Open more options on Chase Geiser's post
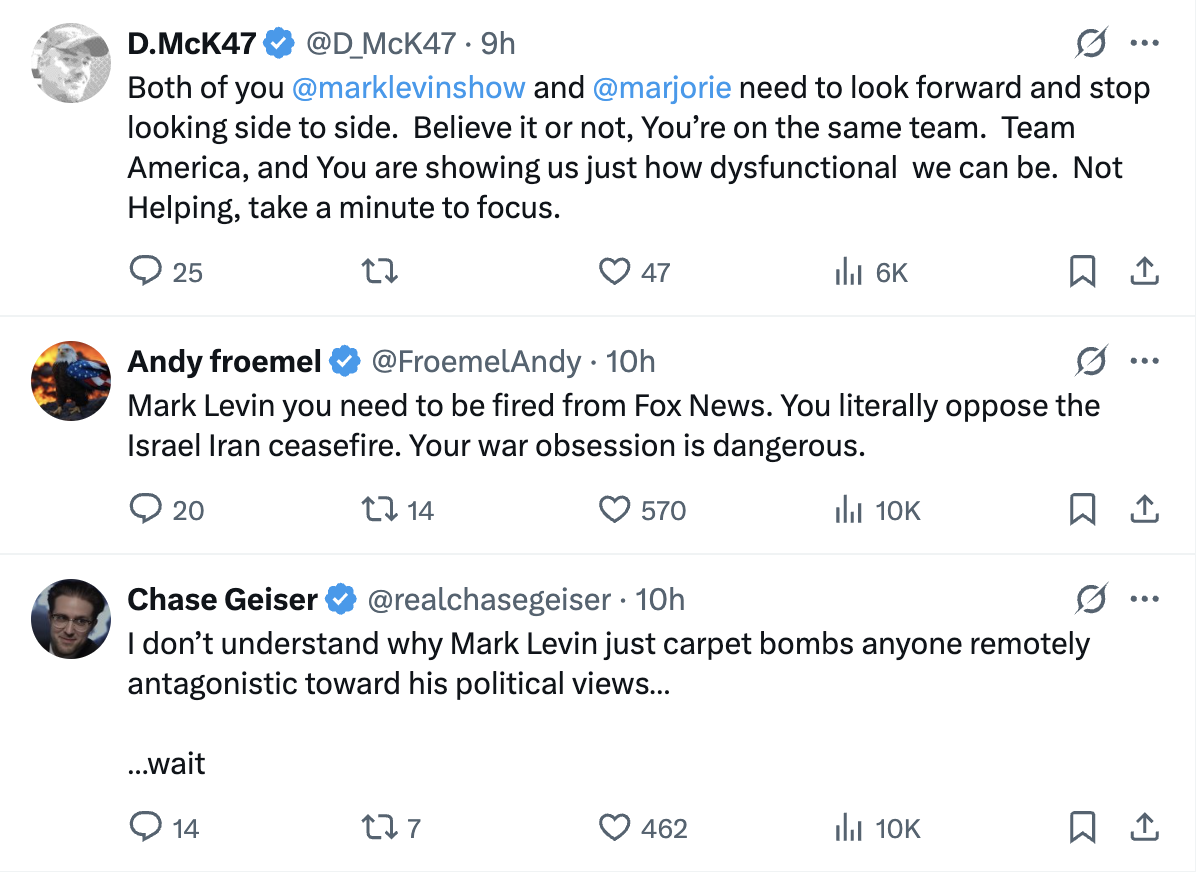The image size is (1196, 872). [1144, 599]
